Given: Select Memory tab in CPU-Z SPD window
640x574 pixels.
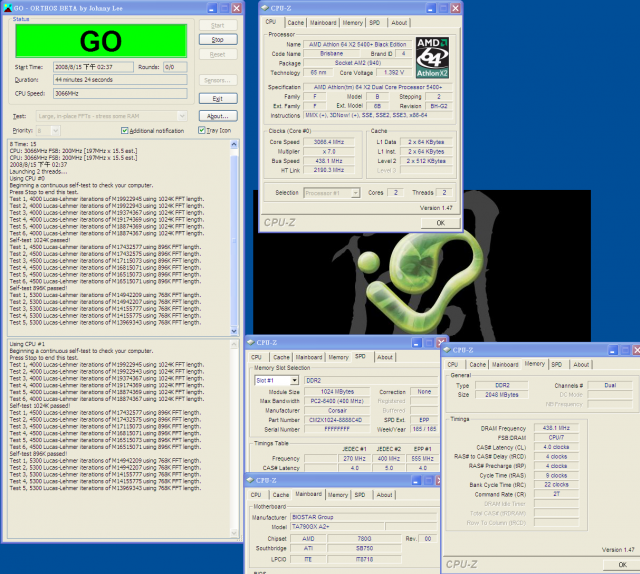Looking at the screenshot, I should pyautogui.click(x=338, y=357).
